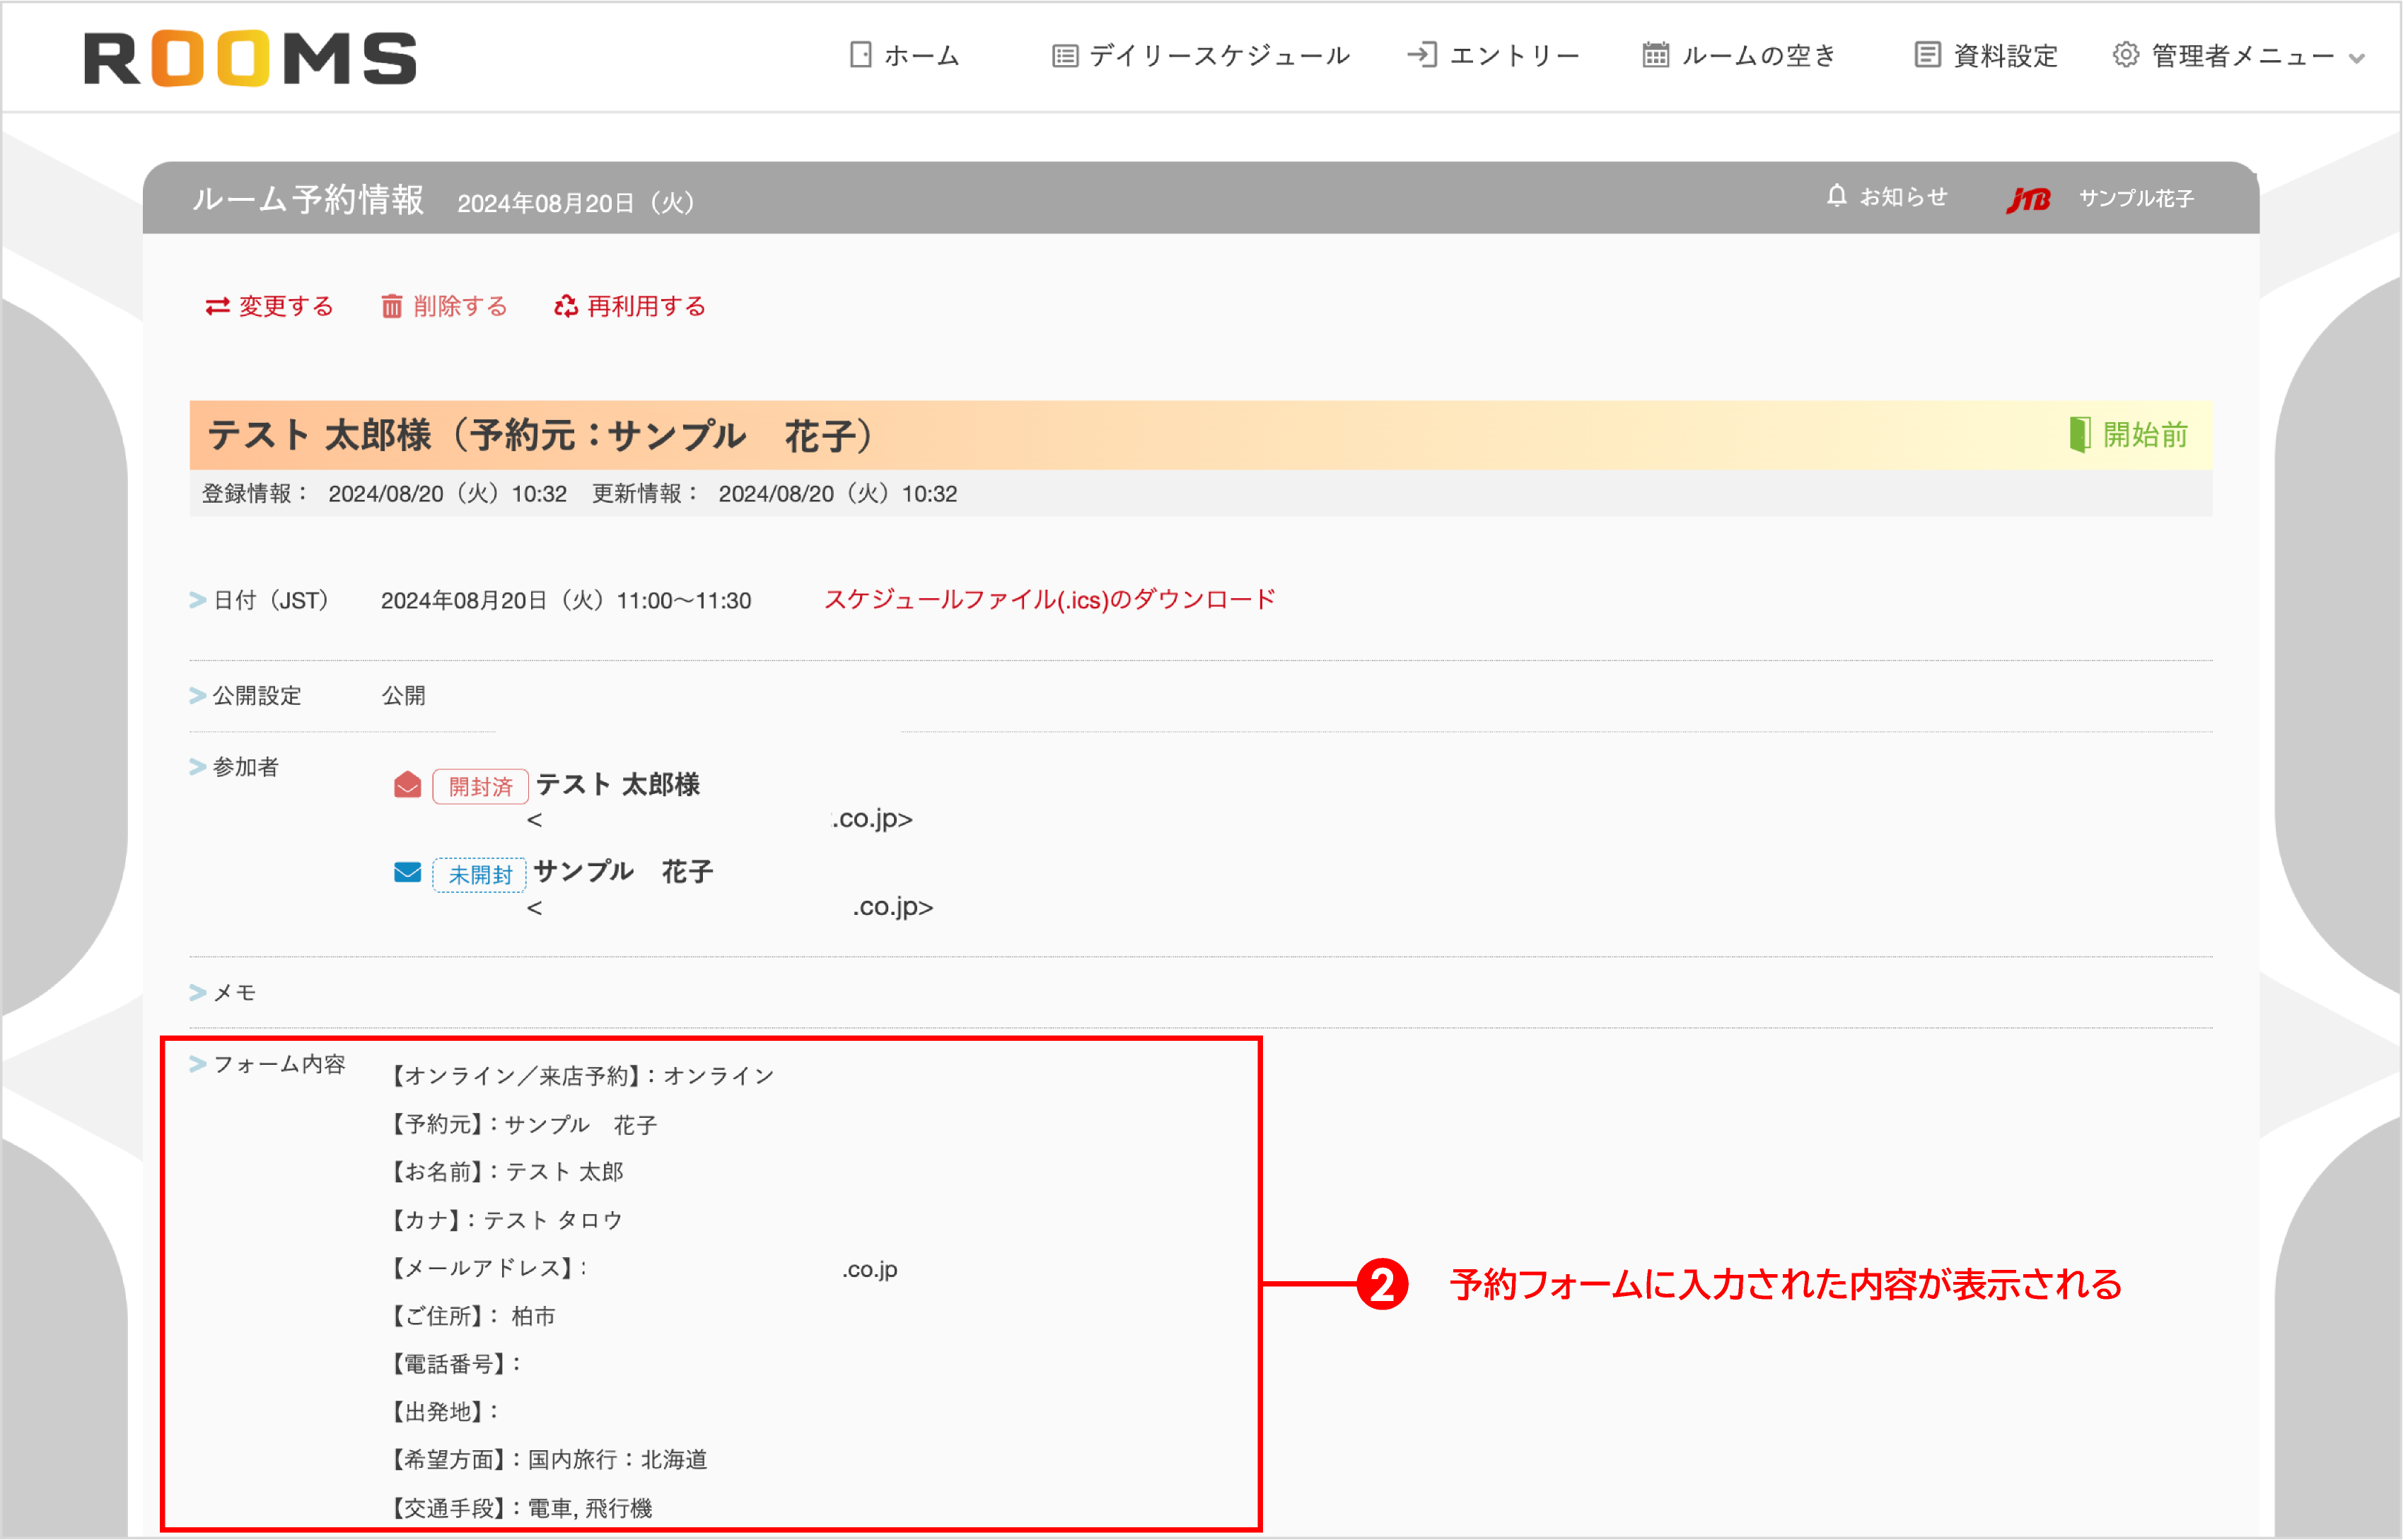Toggle the 開封済 status on テスト 太郎様

click(480, 786)
